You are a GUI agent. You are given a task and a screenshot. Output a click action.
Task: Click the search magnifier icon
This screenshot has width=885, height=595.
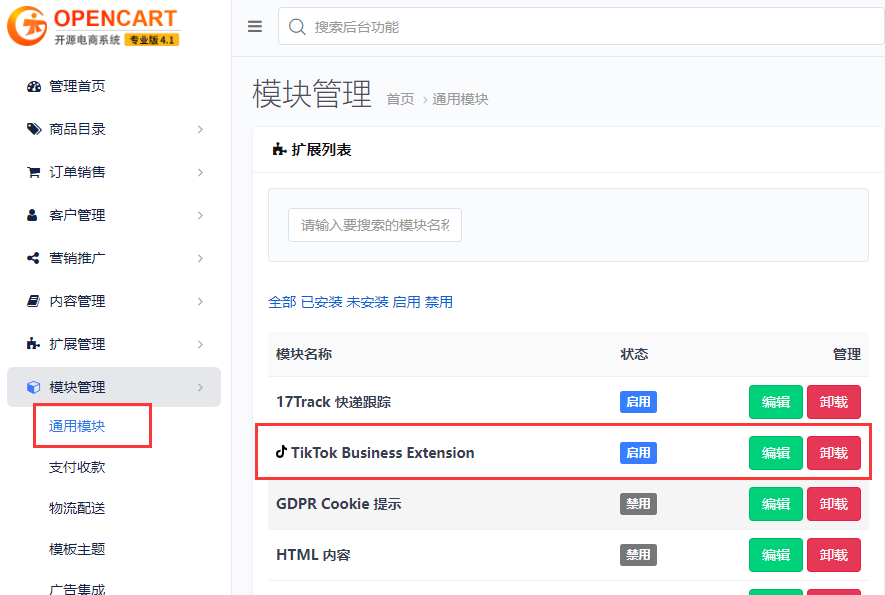click(x=297, y=27)
